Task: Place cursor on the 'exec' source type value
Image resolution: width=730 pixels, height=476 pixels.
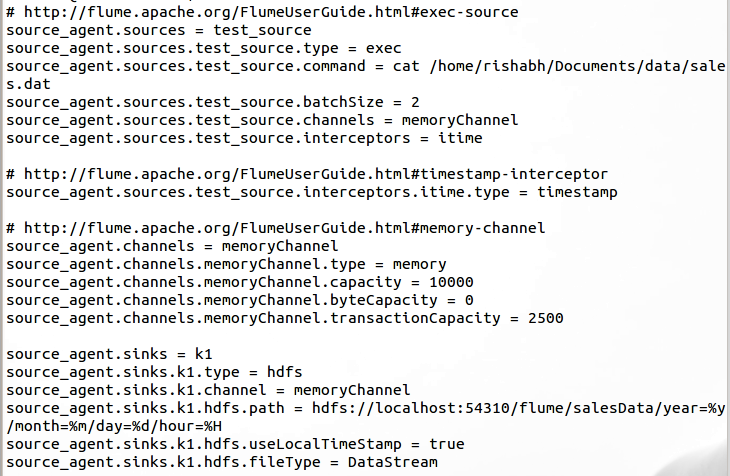Action: [x=383, y=48]
